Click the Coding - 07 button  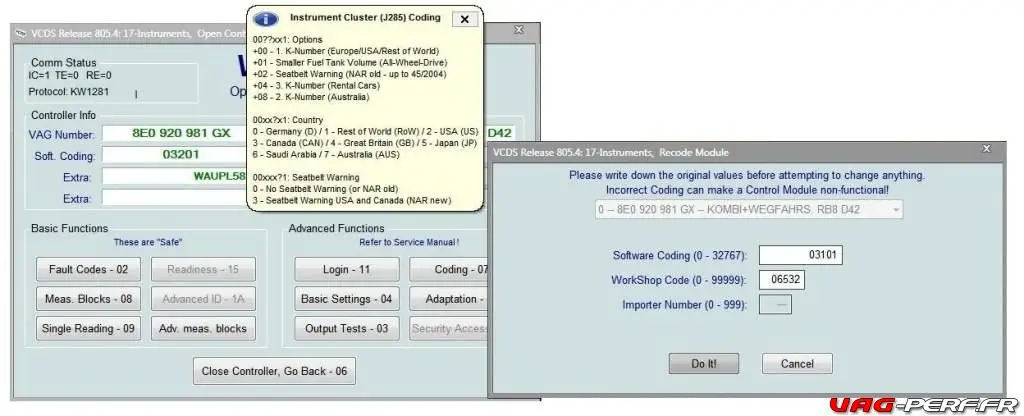click(449, 269)
